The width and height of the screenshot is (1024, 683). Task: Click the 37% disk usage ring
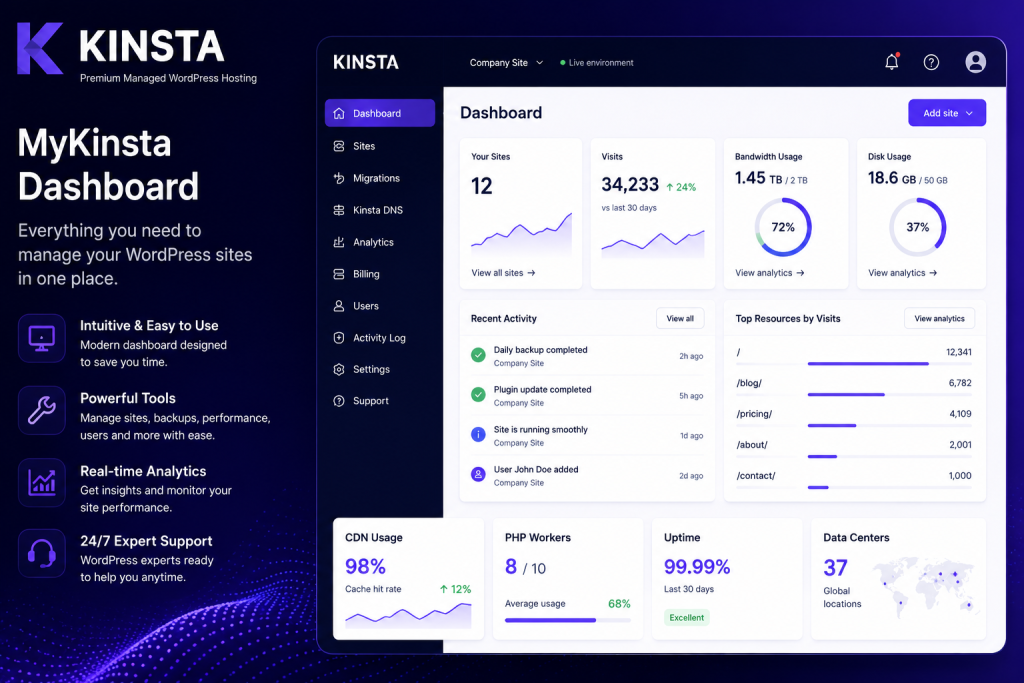tap(918, 227)
